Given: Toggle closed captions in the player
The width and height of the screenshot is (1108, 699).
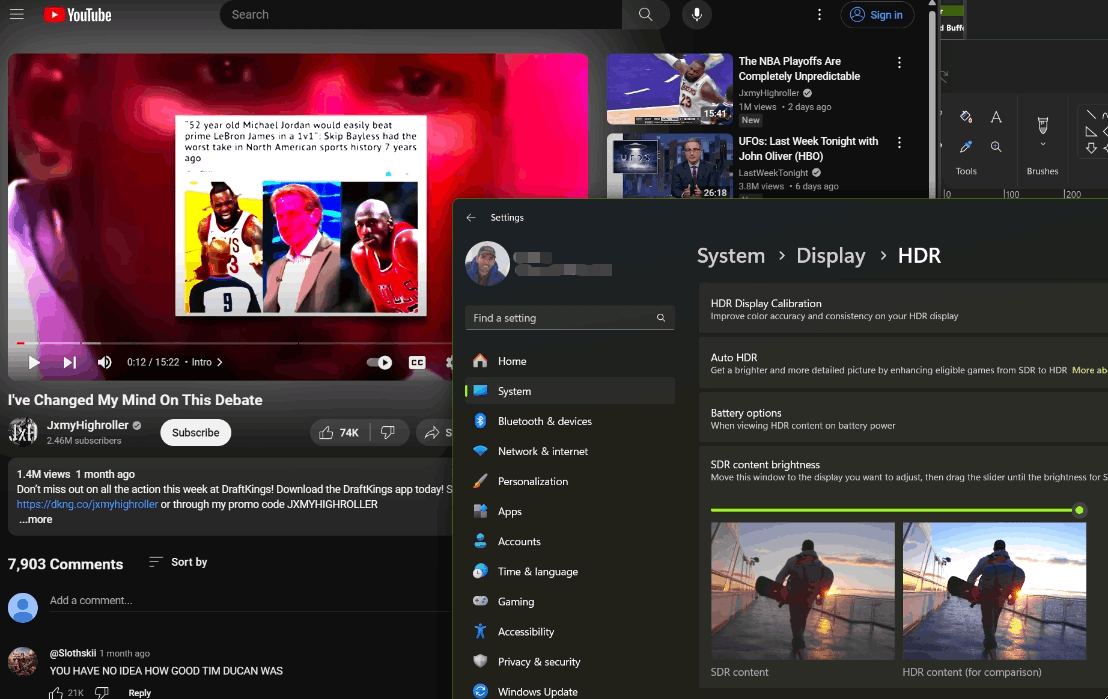Looking at the screenshot, I should 417,363.
